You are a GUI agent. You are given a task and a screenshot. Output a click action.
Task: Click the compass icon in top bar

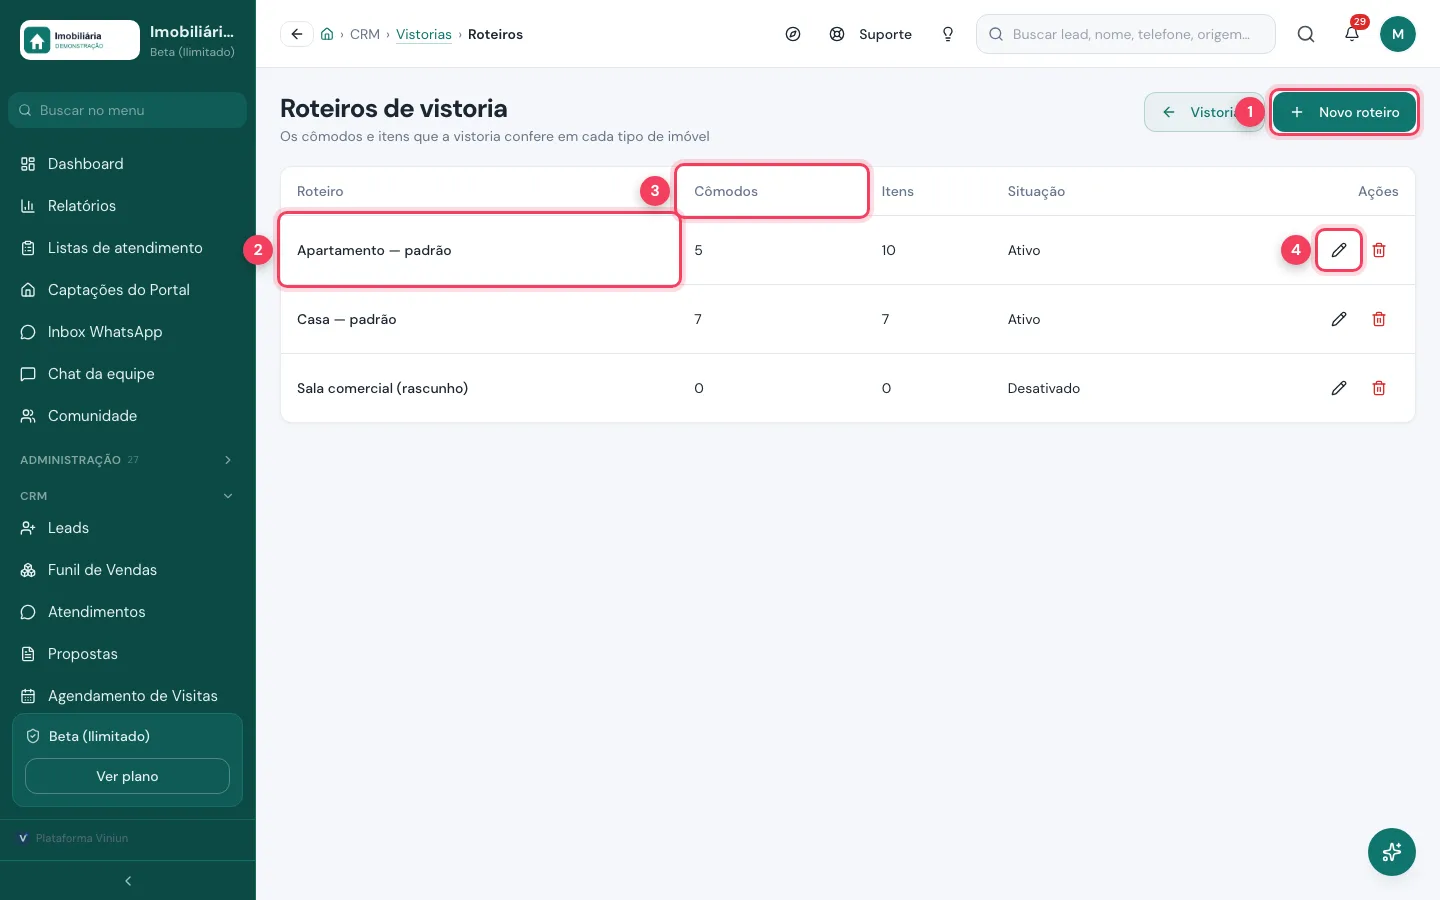click(x=793, y=34)
